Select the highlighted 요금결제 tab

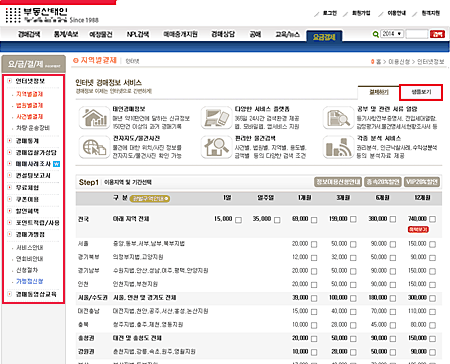pos(324,37)
